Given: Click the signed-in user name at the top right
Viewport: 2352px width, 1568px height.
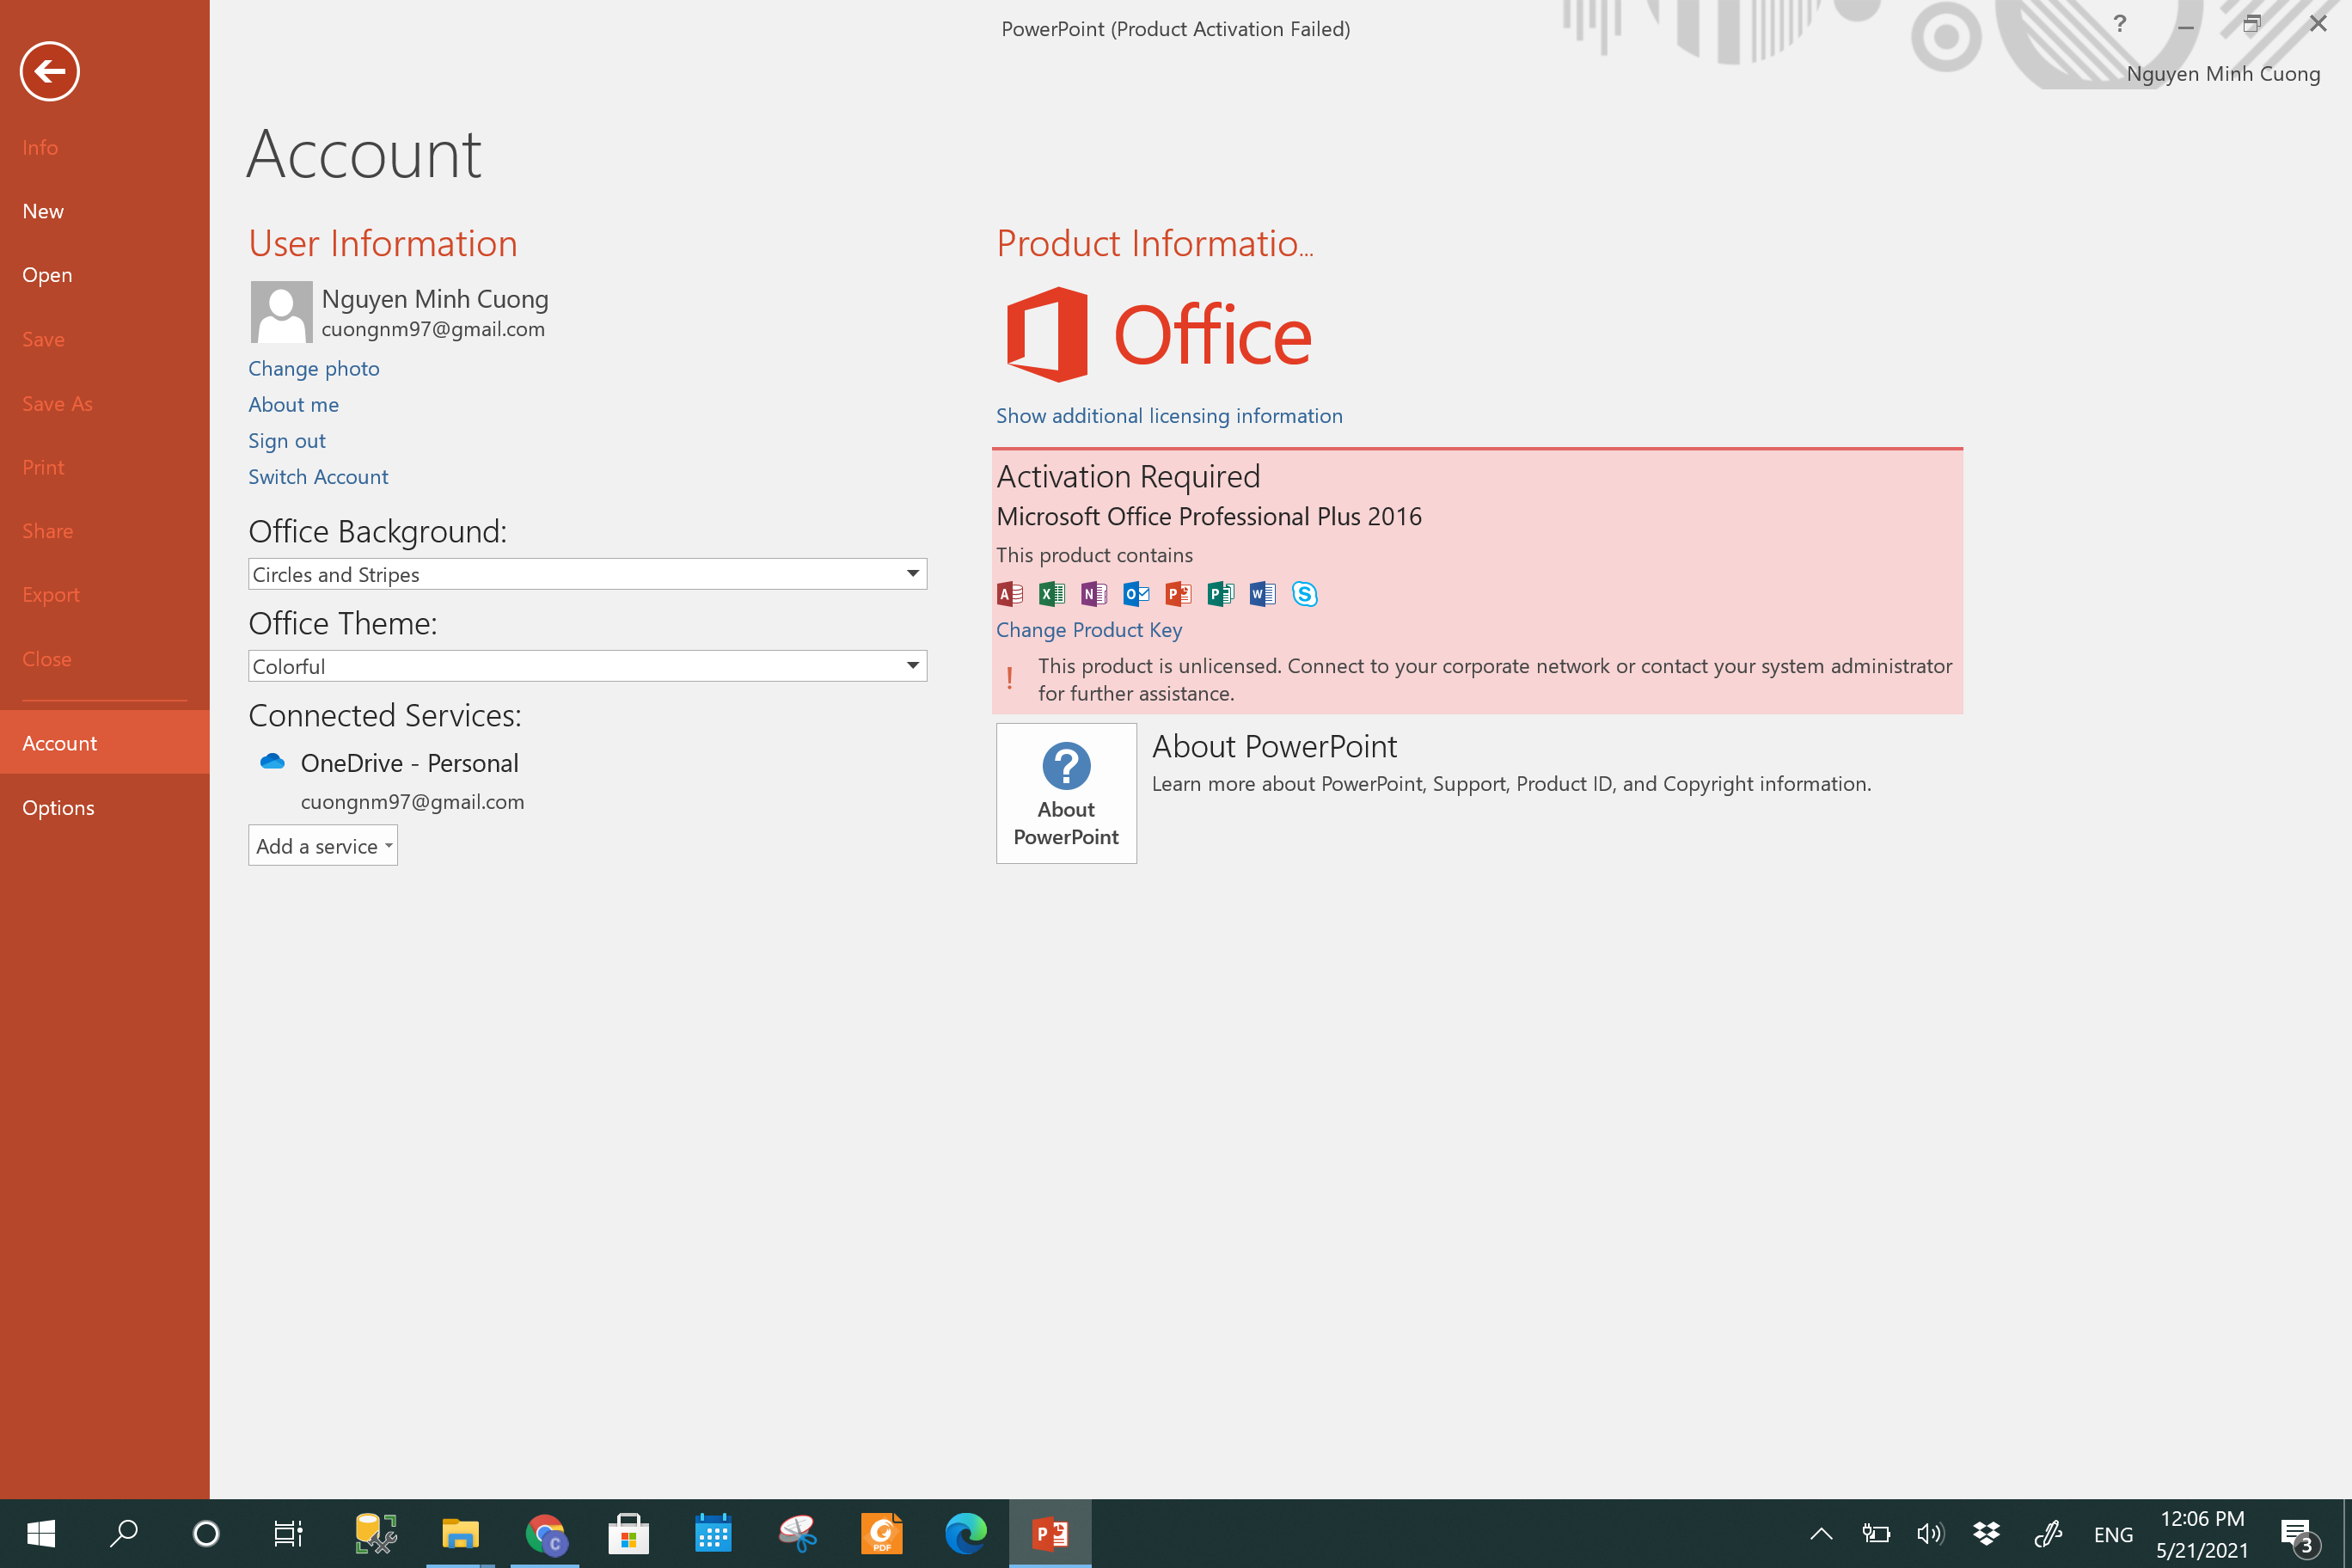Looking at the screenshot, I should click(x=2223, y=74).
